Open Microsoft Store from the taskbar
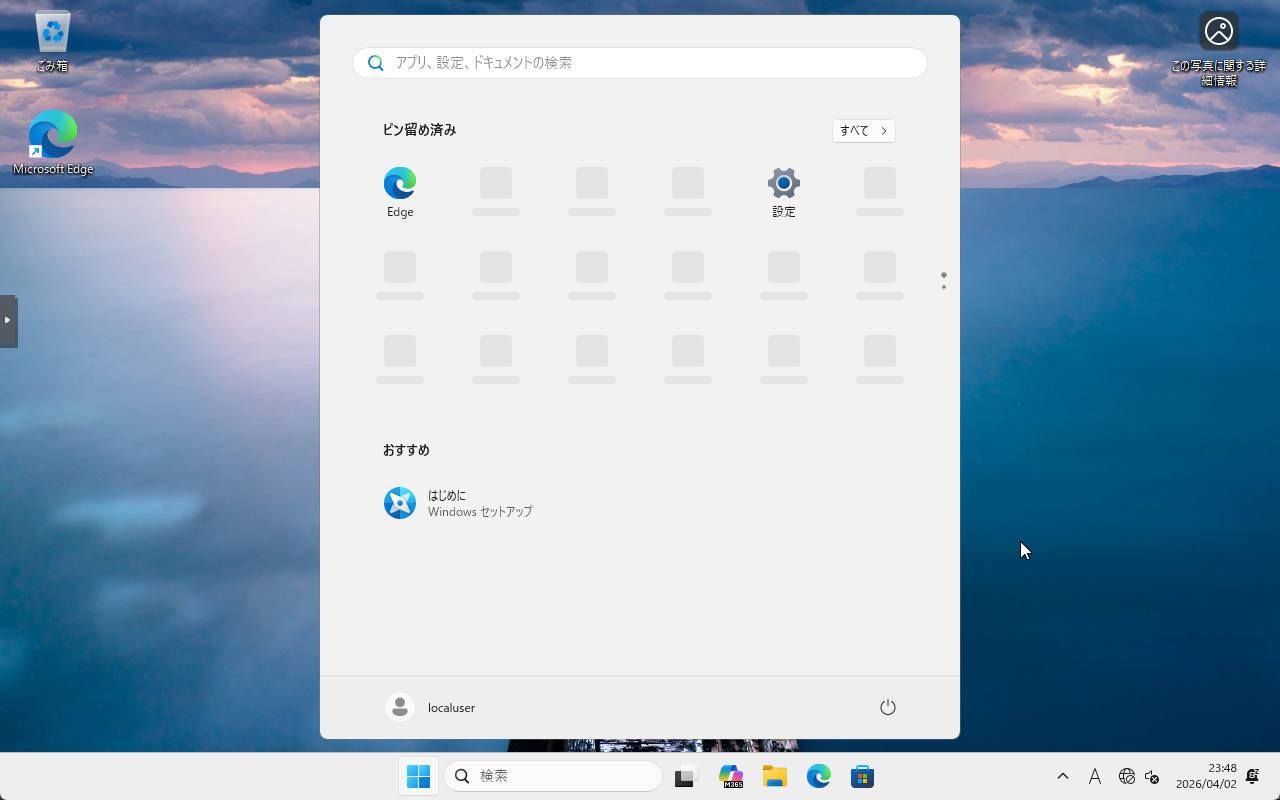Viewport: 1280px width, 800px height. [x=862, y=776]
